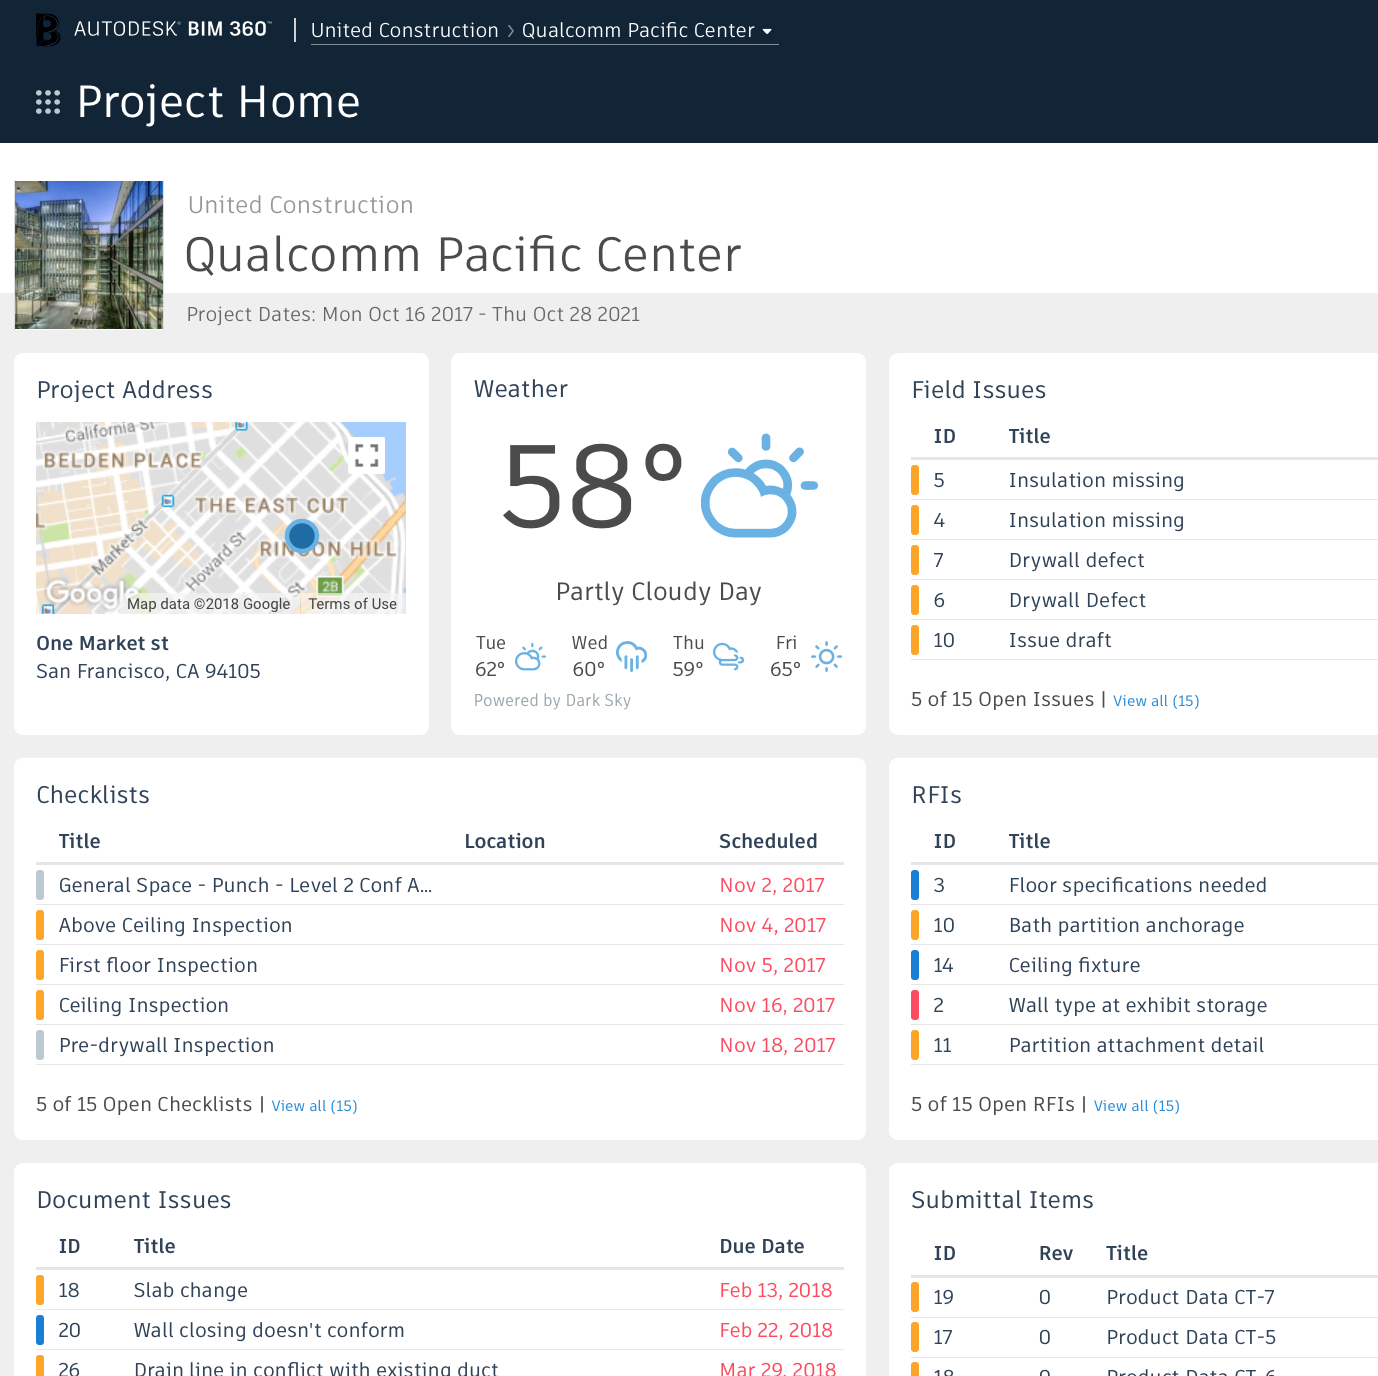Click Wednesday's rain forecast icon
Viewport: 1378px width, 1376px height.
click(x=632, y=656)
